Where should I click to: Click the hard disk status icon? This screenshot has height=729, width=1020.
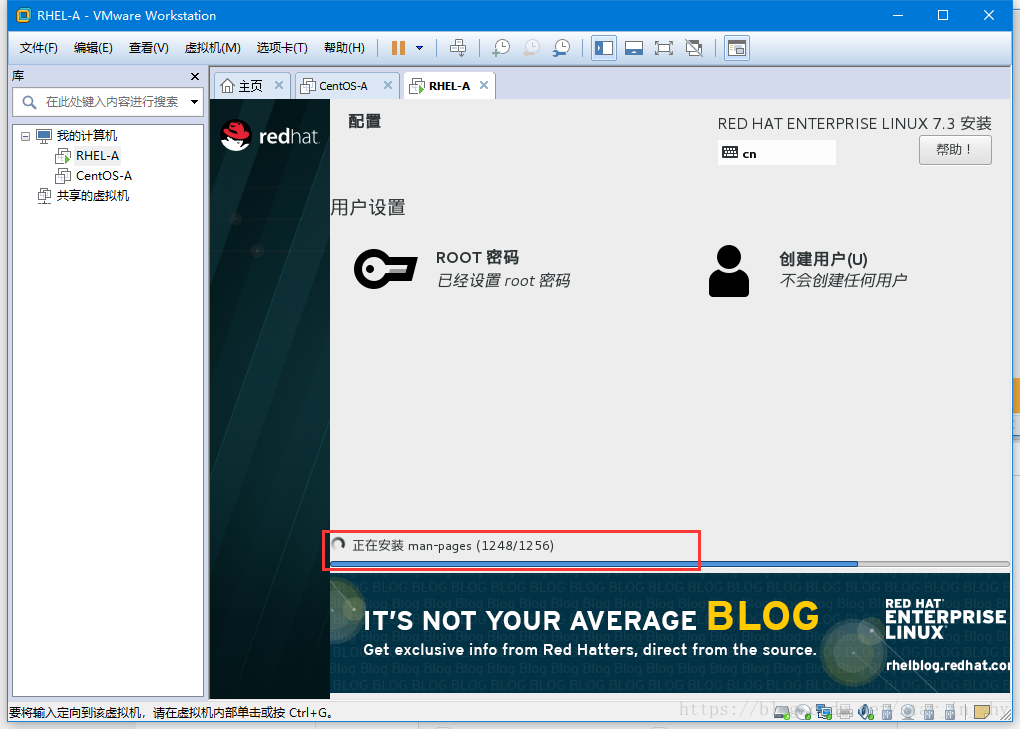click(x=781, y=712)
